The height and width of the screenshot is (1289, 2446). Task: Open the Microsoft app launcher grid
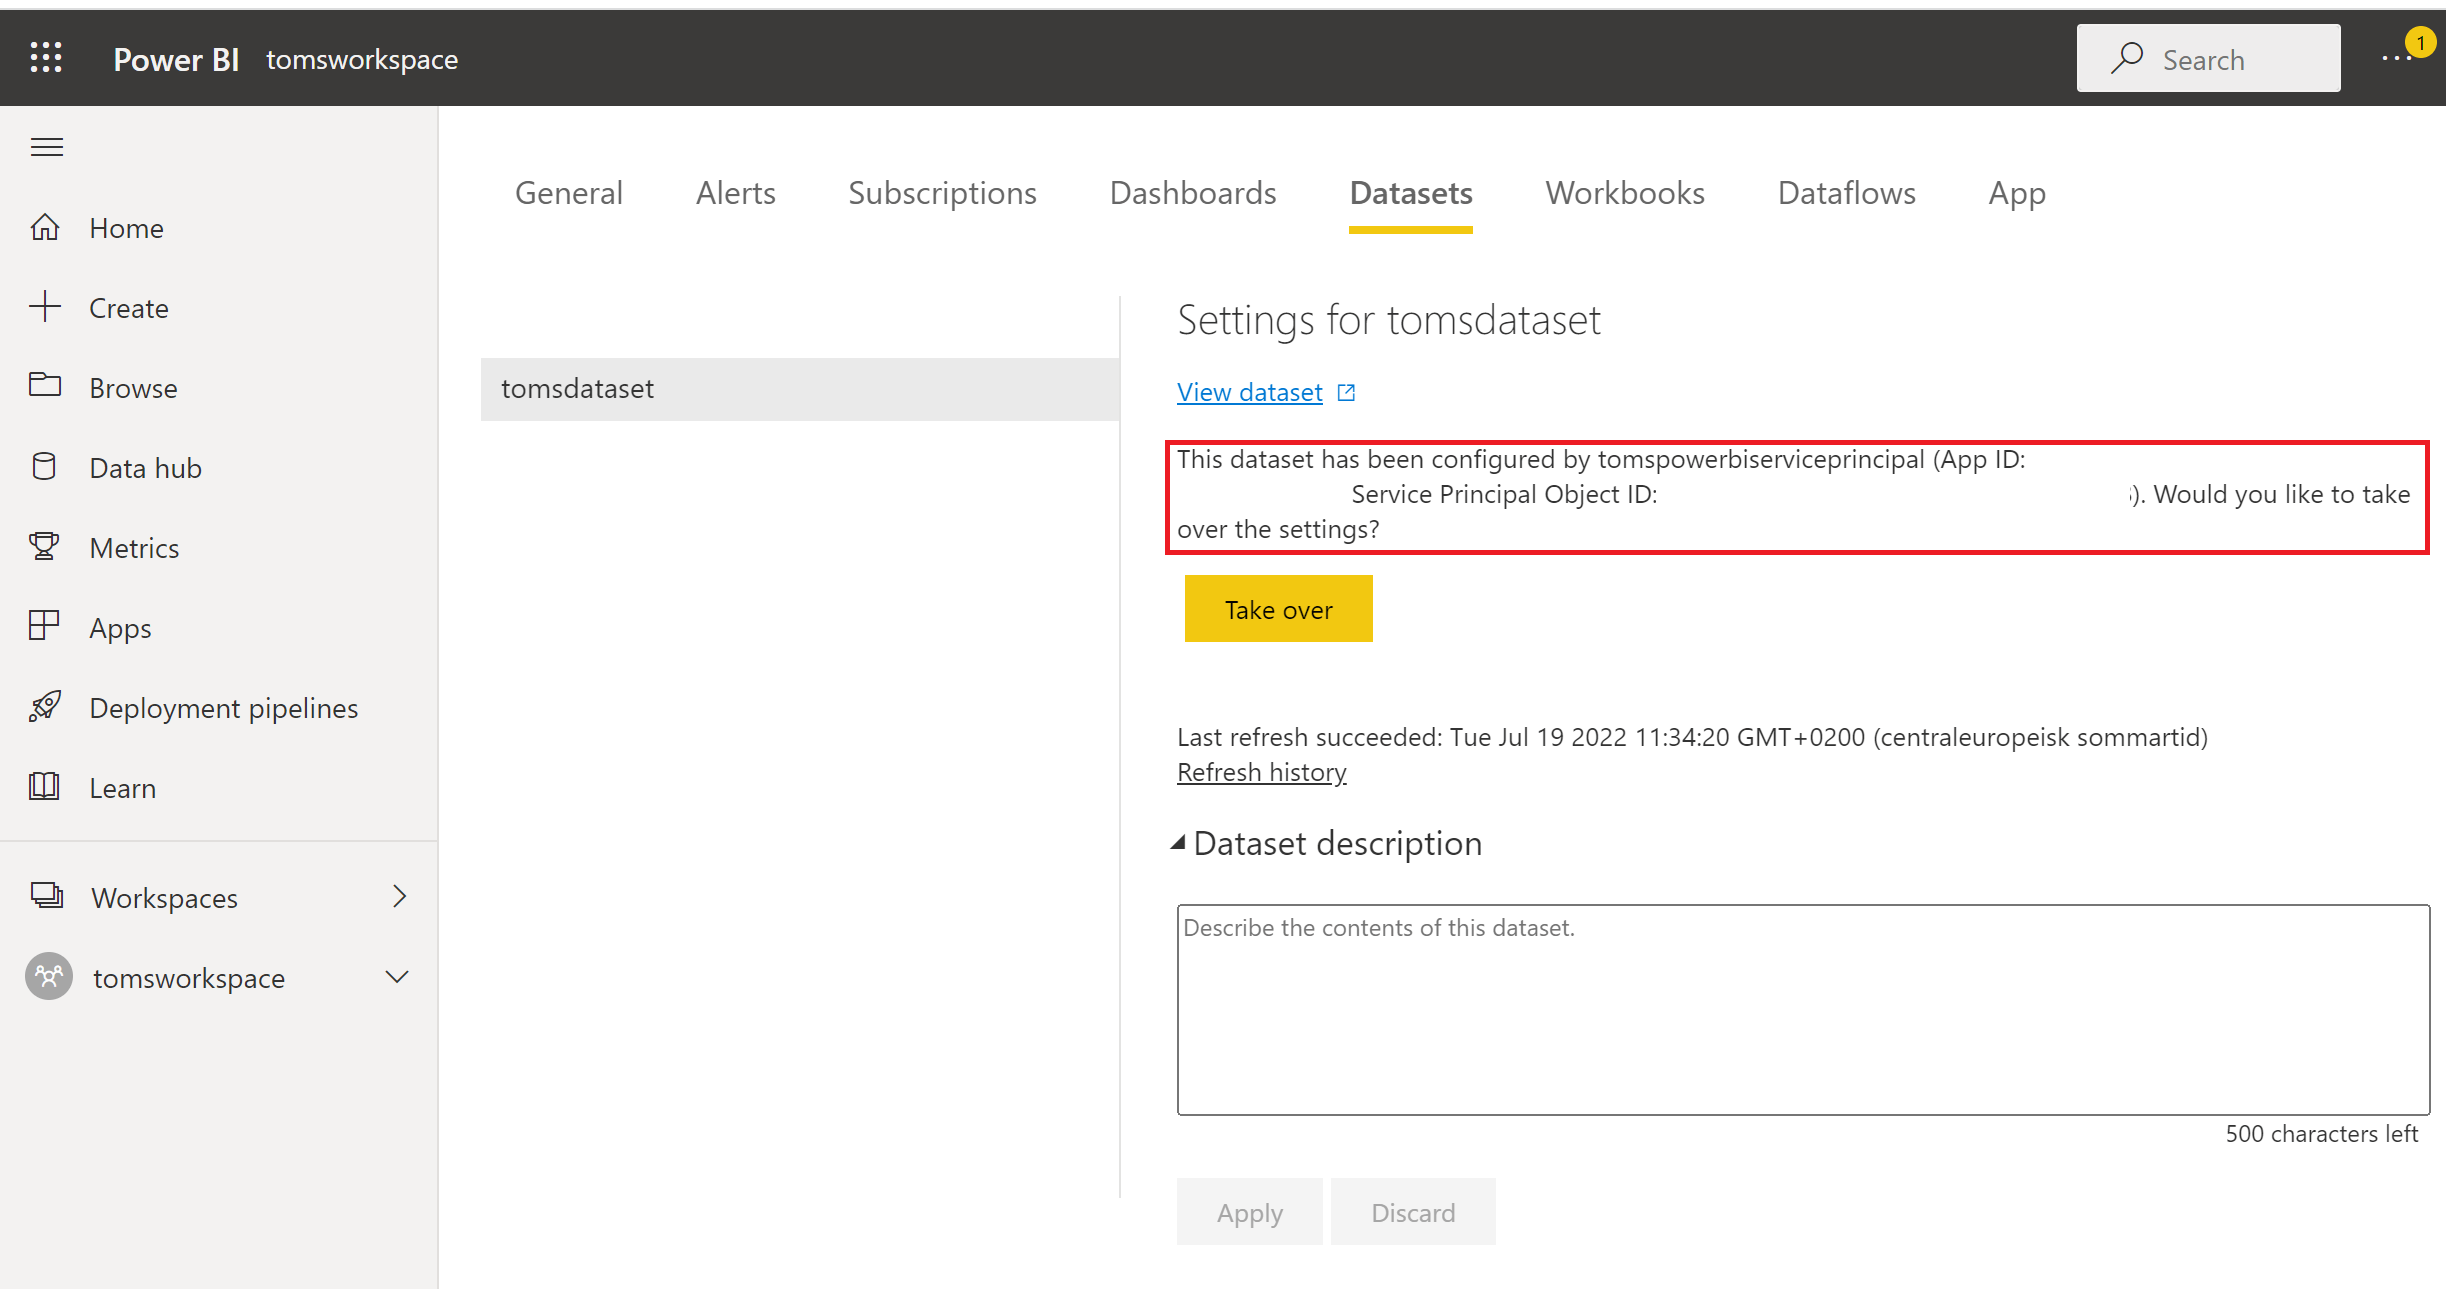(x=46, y=57)
